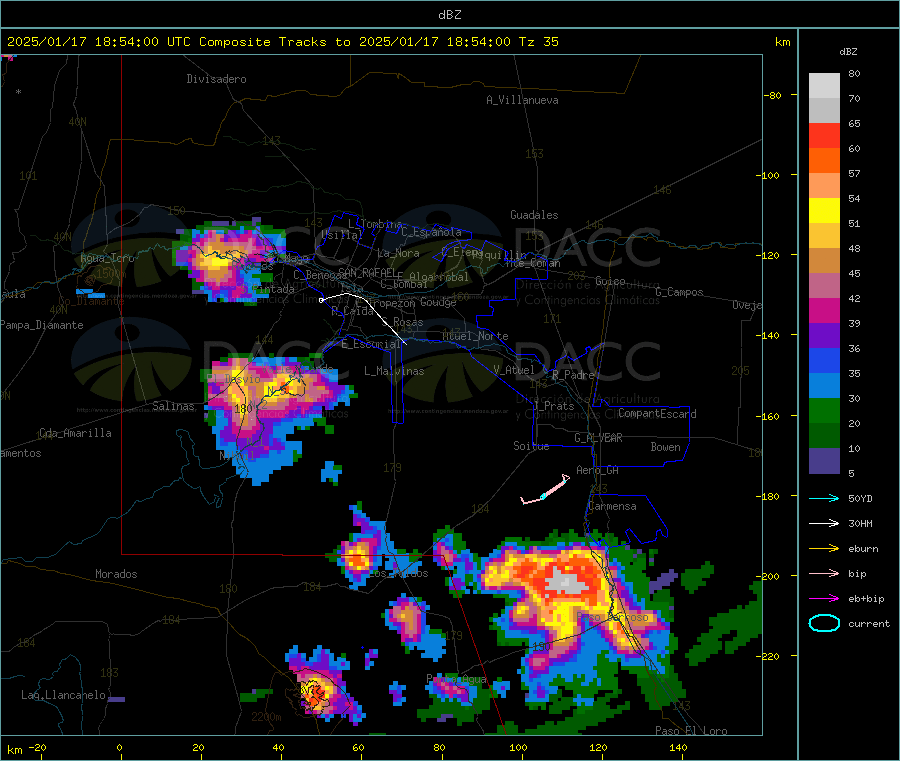Select the brown 45-48 dBZ swatch
This screenshot has height=761, width=900.
pos(824,261)
